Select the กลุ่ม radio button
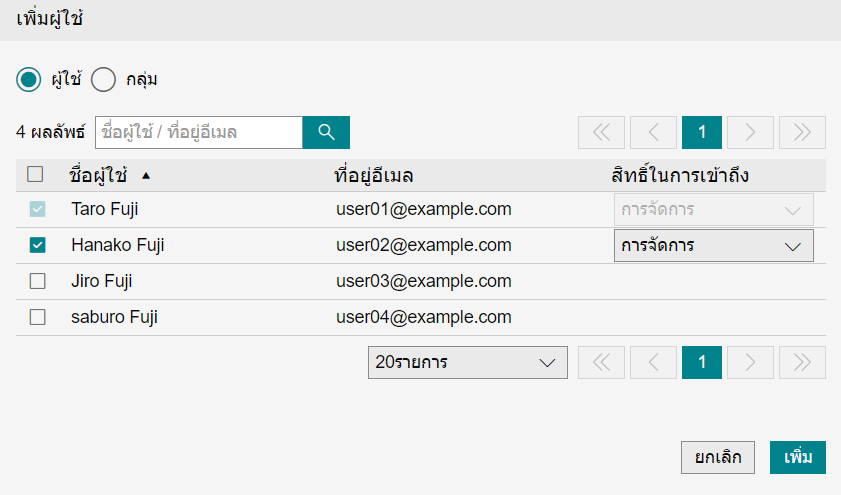Screen dimensions: 841x495 tap(104, 79)
